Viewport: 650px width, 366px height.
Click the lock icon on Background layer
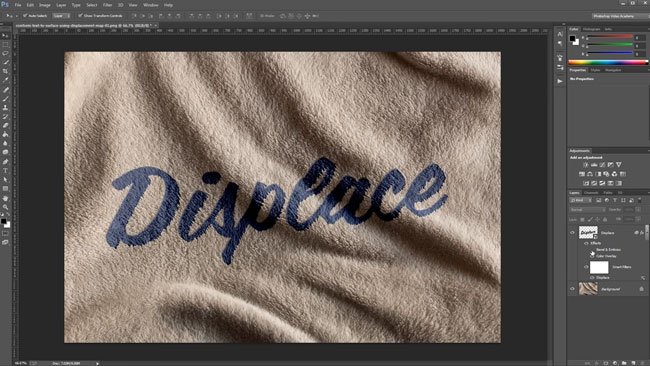point(641,289)
